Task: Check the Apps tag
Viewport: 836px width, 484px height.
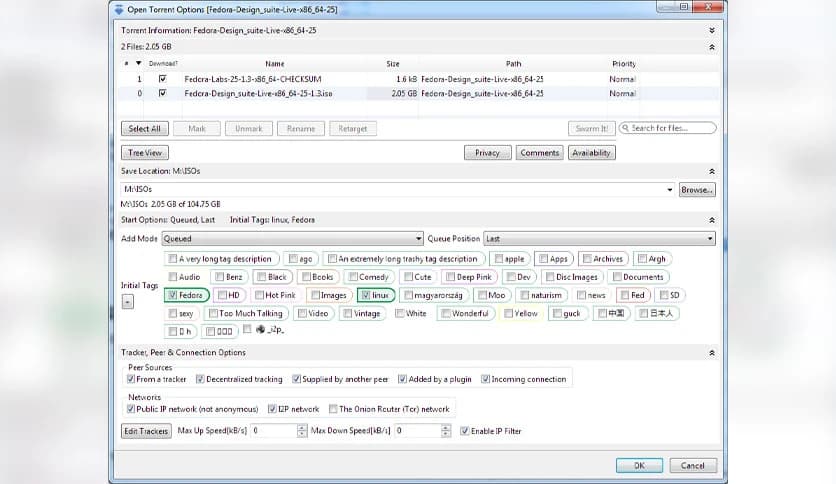Action: (543, 259)
